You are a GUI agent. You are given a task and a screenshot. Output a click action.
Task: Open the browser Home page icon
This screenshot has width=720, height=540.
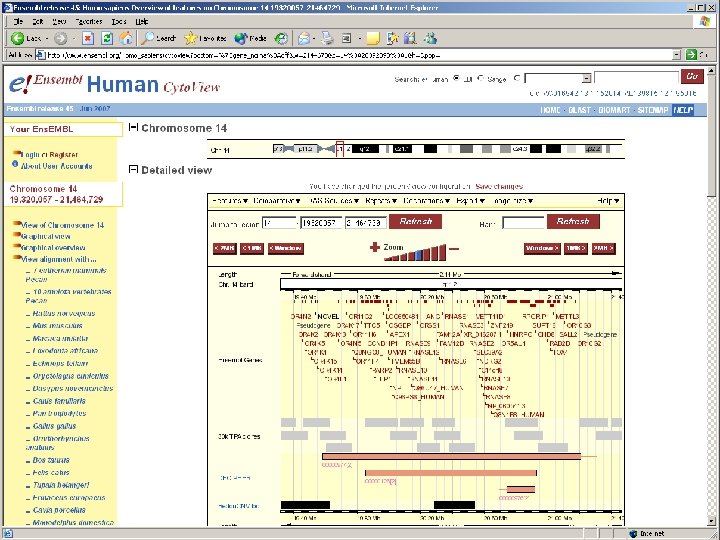(x=125, y=38)
